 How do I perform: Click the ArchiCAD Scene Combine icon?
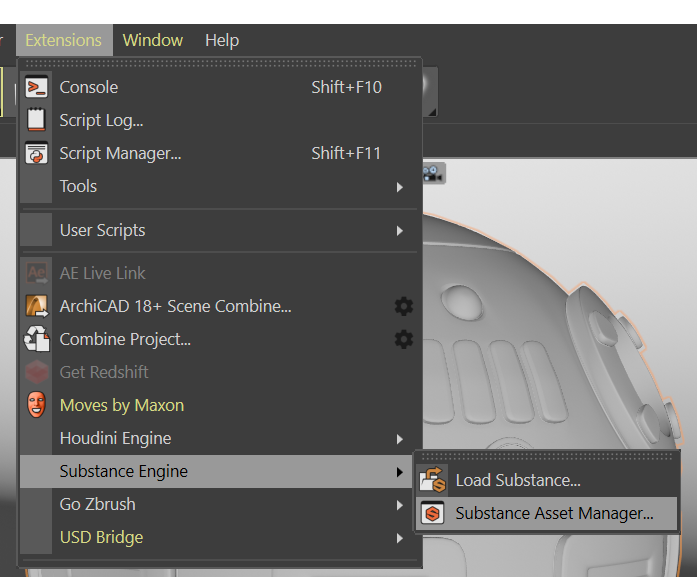pyautogui.click(x=37, y=306)
